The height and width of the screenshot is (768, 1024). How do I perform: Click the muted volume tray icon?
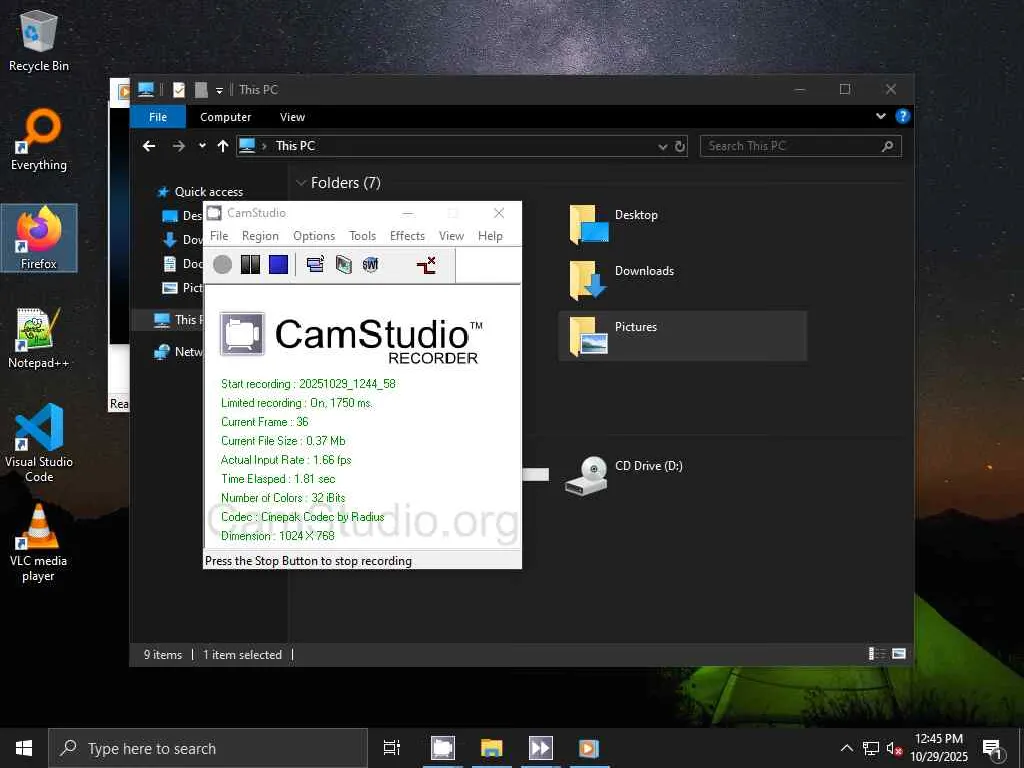(x=894, y=748)
